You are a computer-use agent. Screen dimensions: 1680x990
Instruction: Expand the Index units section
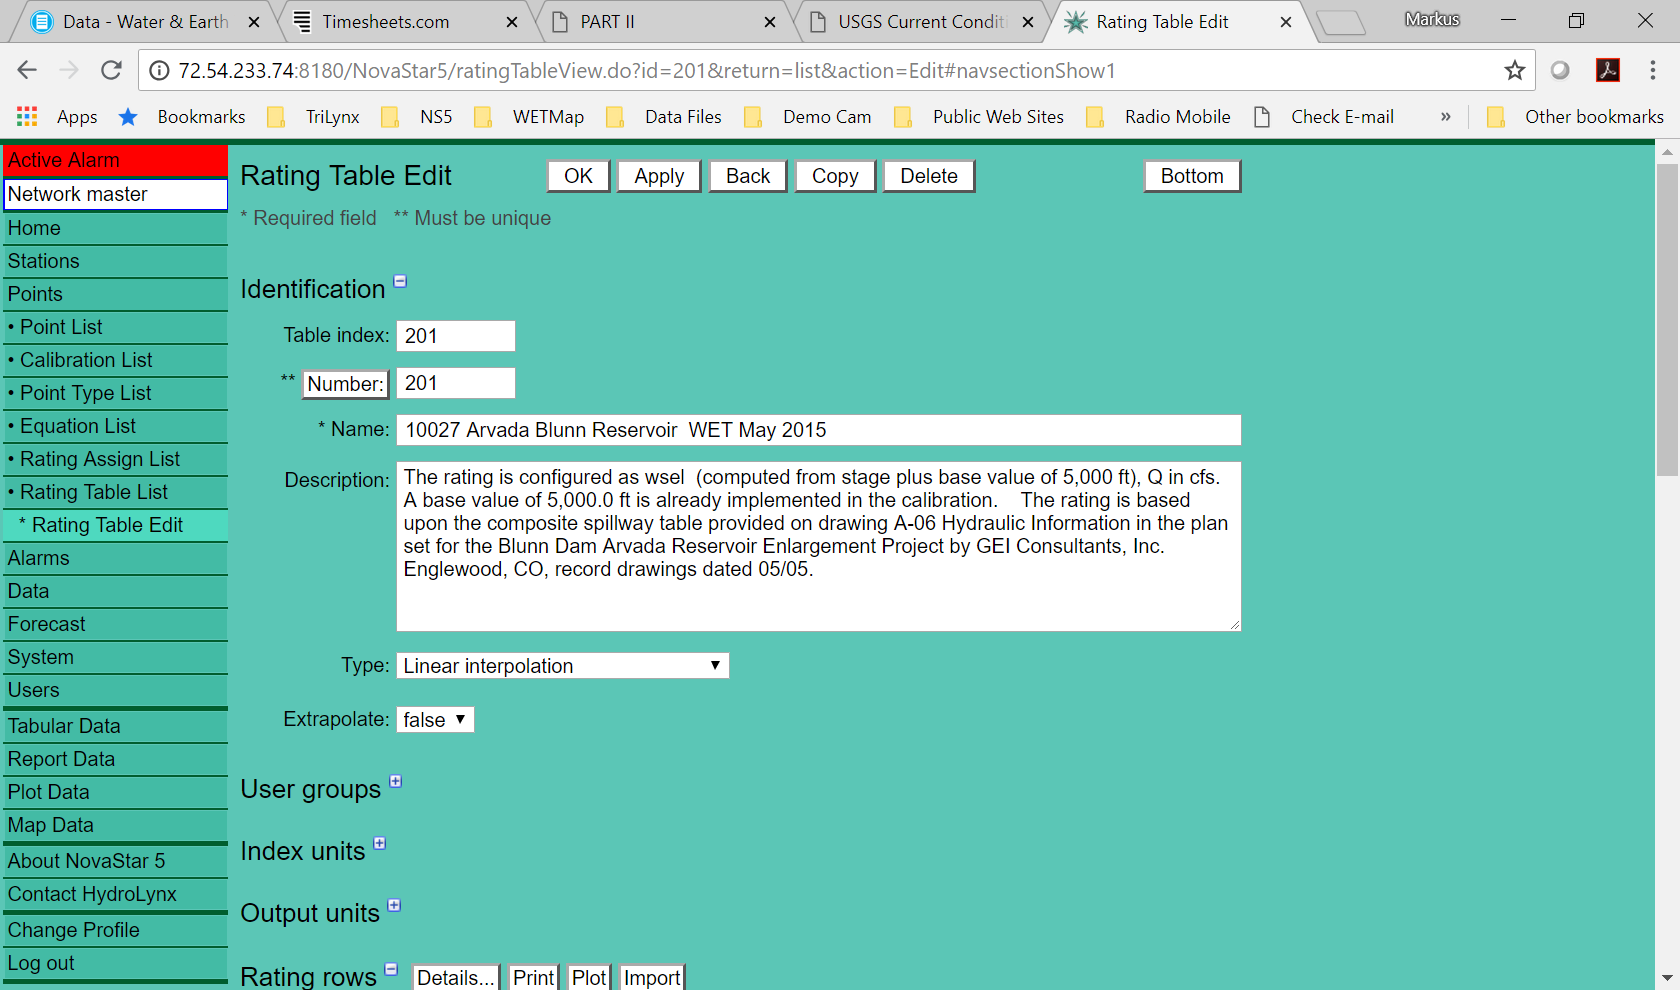tap(380, 844)
